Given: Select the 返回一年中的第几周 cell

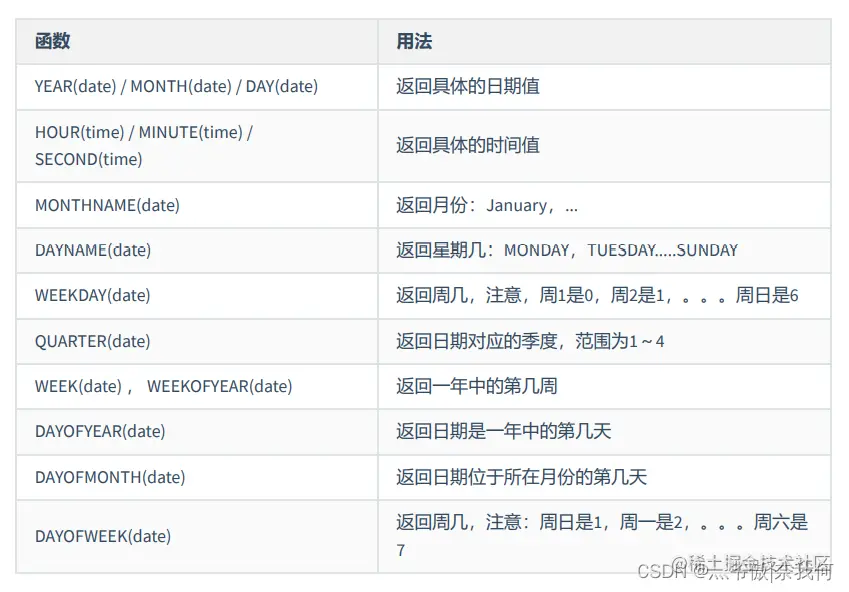Looking at the screenshot, I should pyautogui.click(x=604, y=386).
